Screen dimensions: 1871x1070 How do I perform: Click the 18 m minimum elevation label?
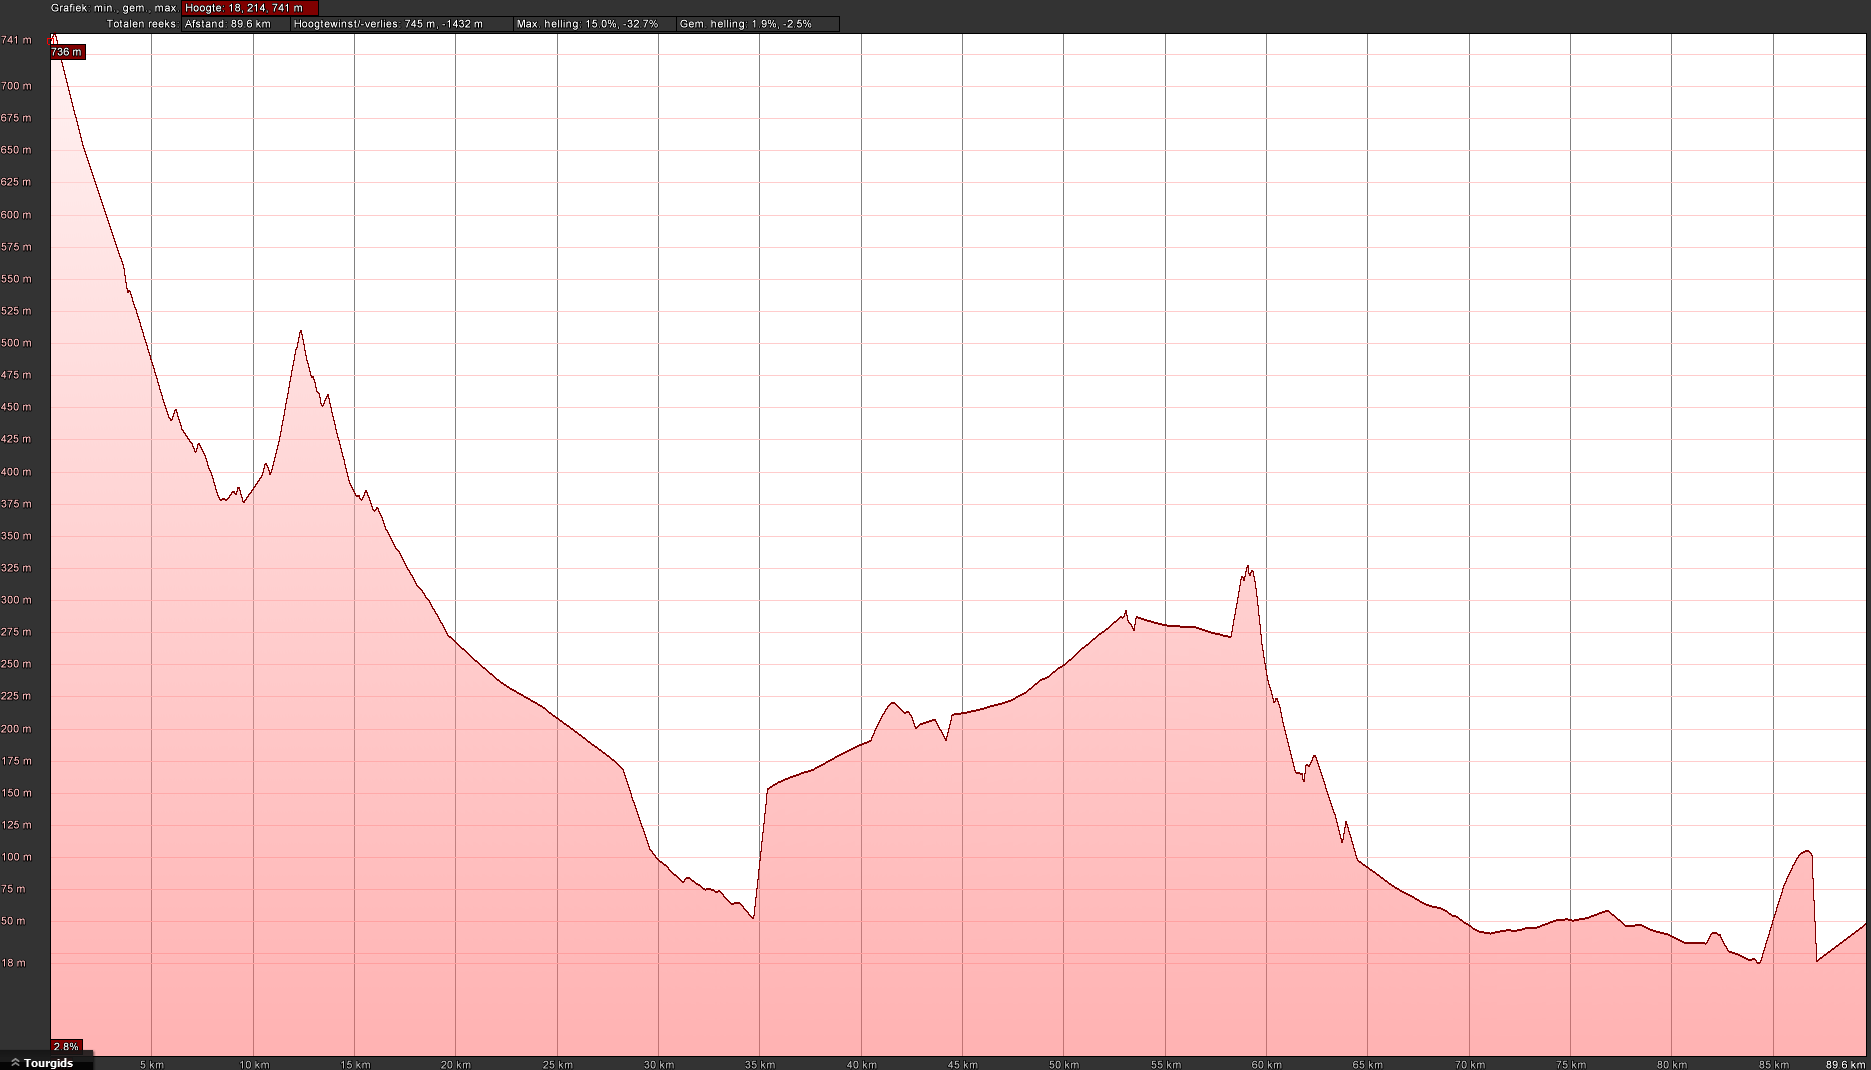pyautogui.click(x=14, y=963)
